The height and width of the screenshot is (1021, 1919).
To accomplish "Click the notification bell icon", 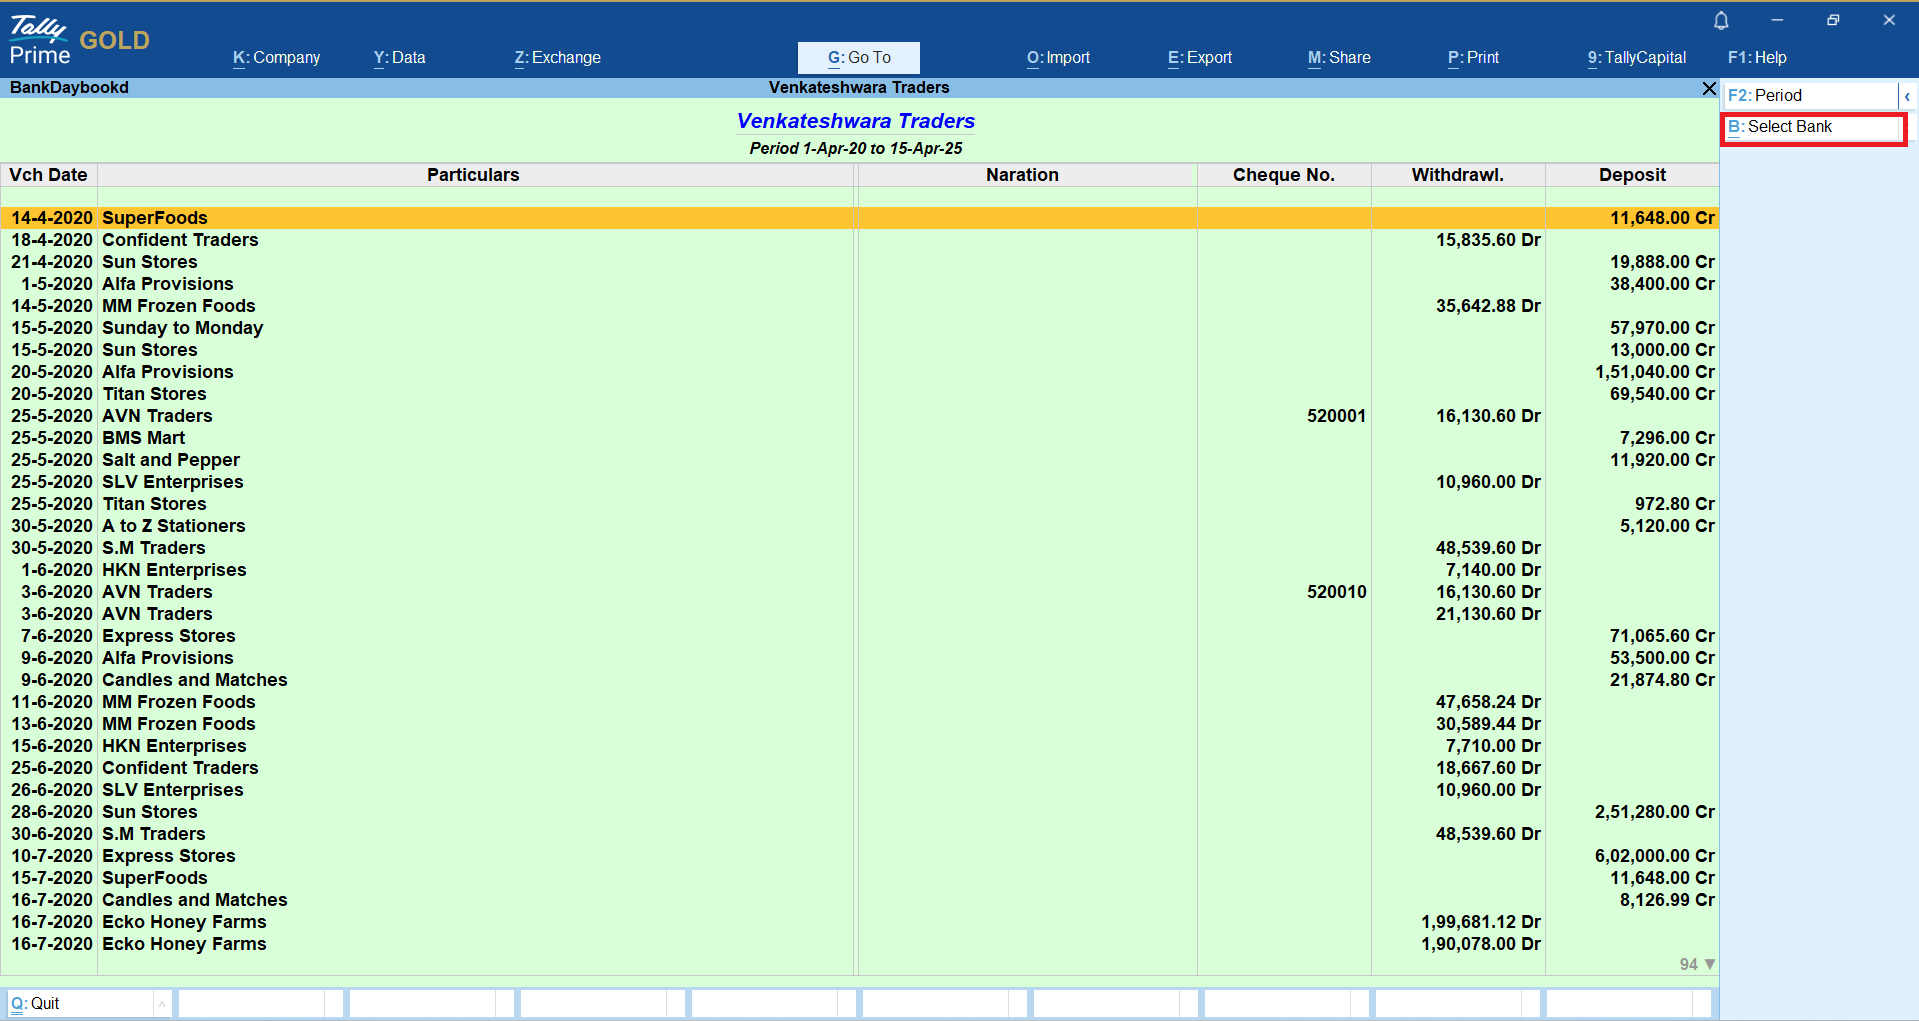I will (x=1721, y=20).
